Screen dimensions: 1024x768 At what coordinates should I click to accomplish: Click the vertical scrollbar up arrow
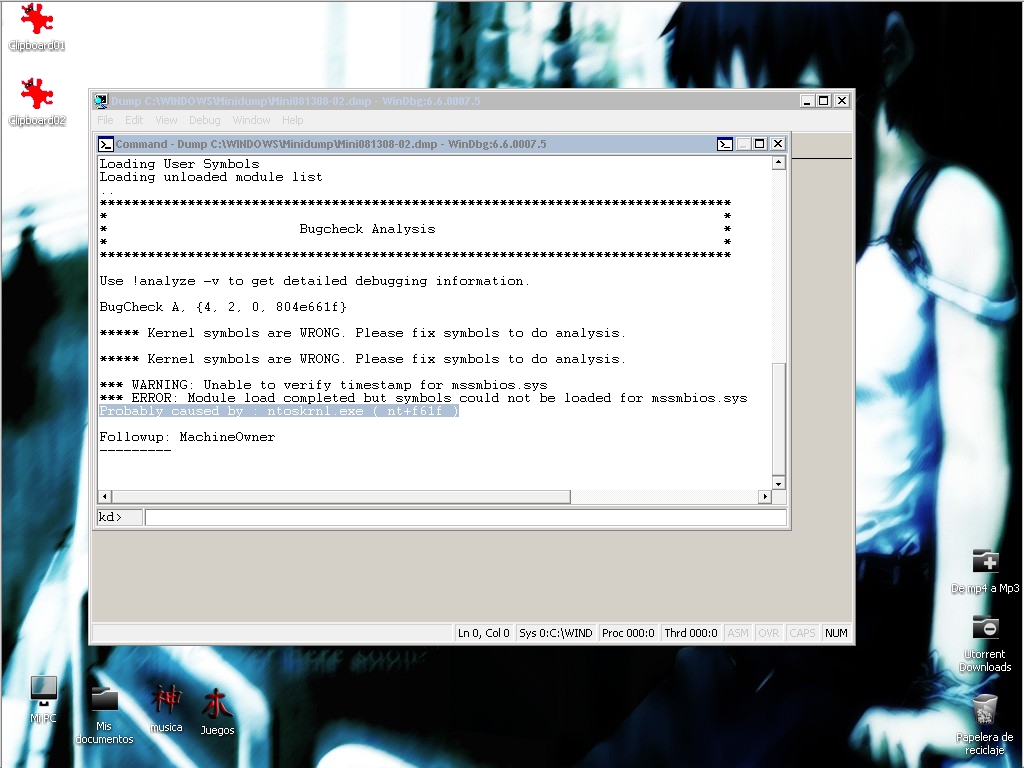[778, 163]
